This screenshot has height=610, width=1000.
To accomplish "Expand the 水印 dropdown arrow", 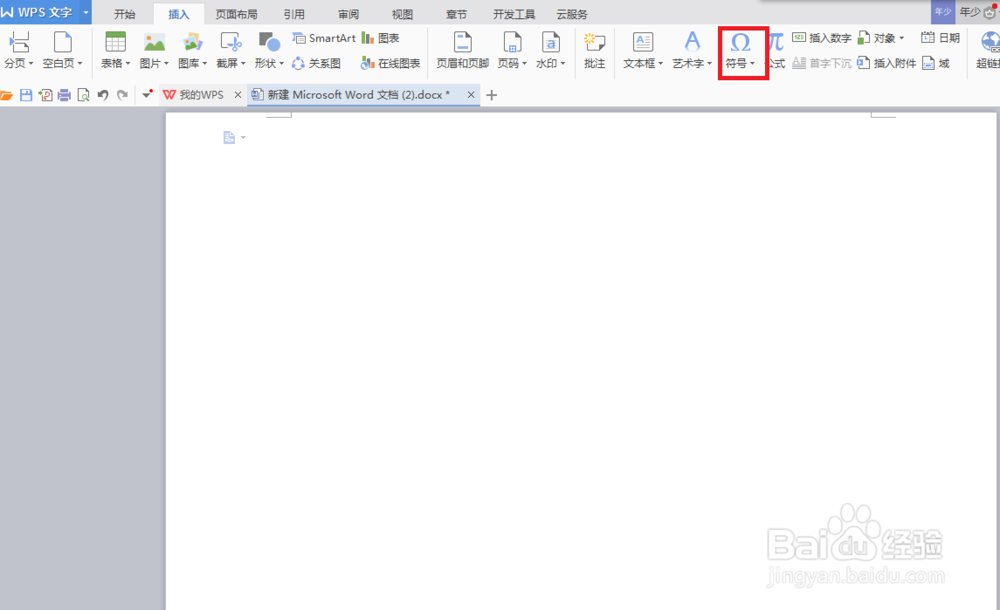I will (x=562, y=63).
